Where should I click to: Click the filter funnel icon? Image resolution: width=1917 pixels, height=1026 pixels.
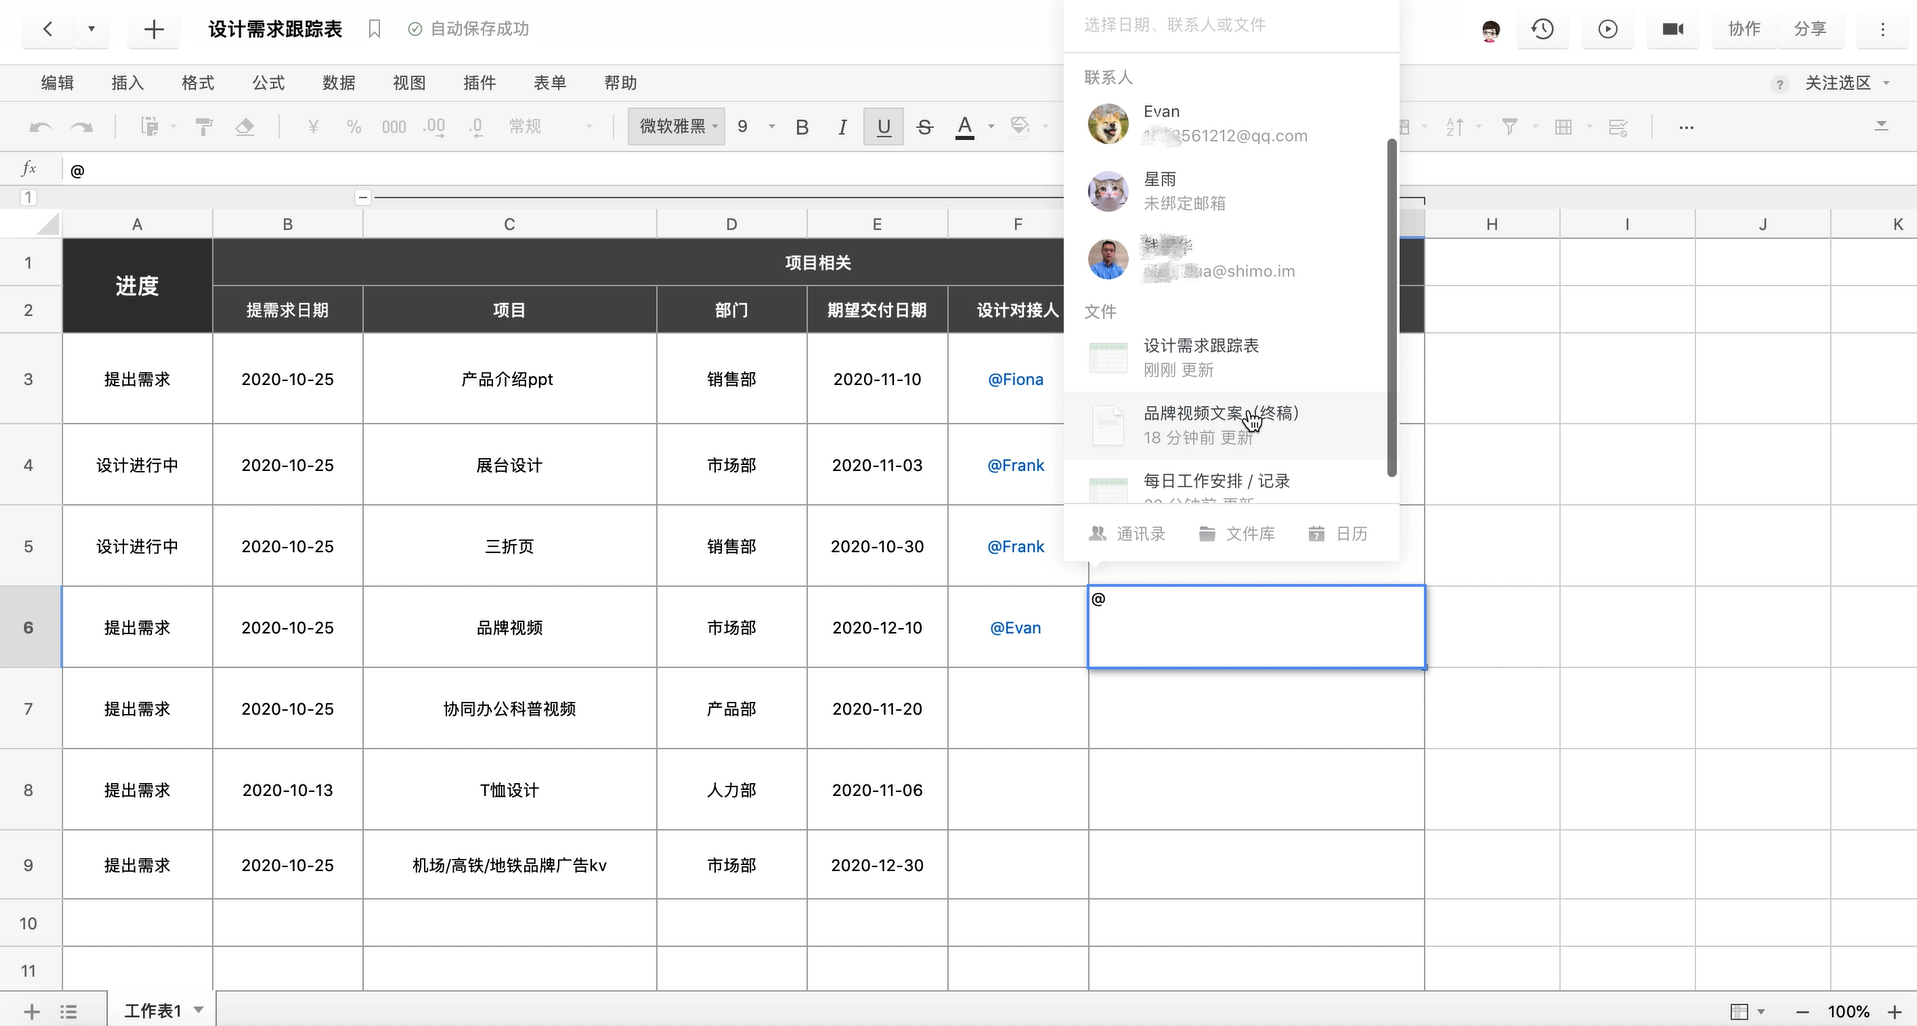(1510, 127)
